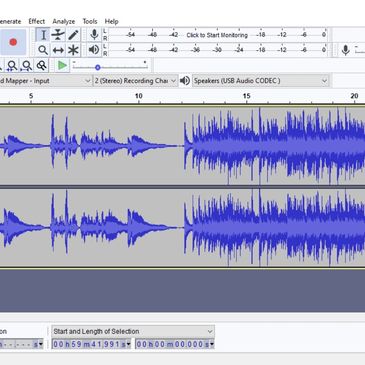The height and width of the screenshot is (365, 365).
Task: Click the recording volume microphone icon
Action: [345, 50]
